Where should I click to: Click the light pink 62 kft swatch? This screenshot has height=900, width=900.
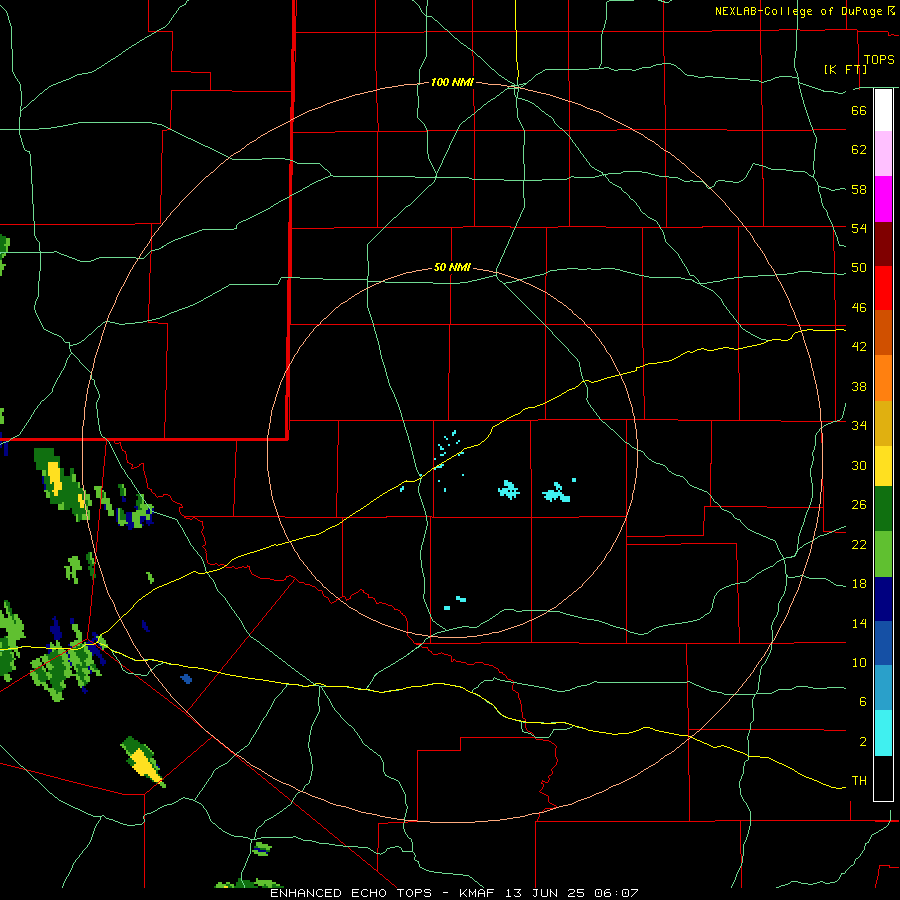click(x=883, y=153)
